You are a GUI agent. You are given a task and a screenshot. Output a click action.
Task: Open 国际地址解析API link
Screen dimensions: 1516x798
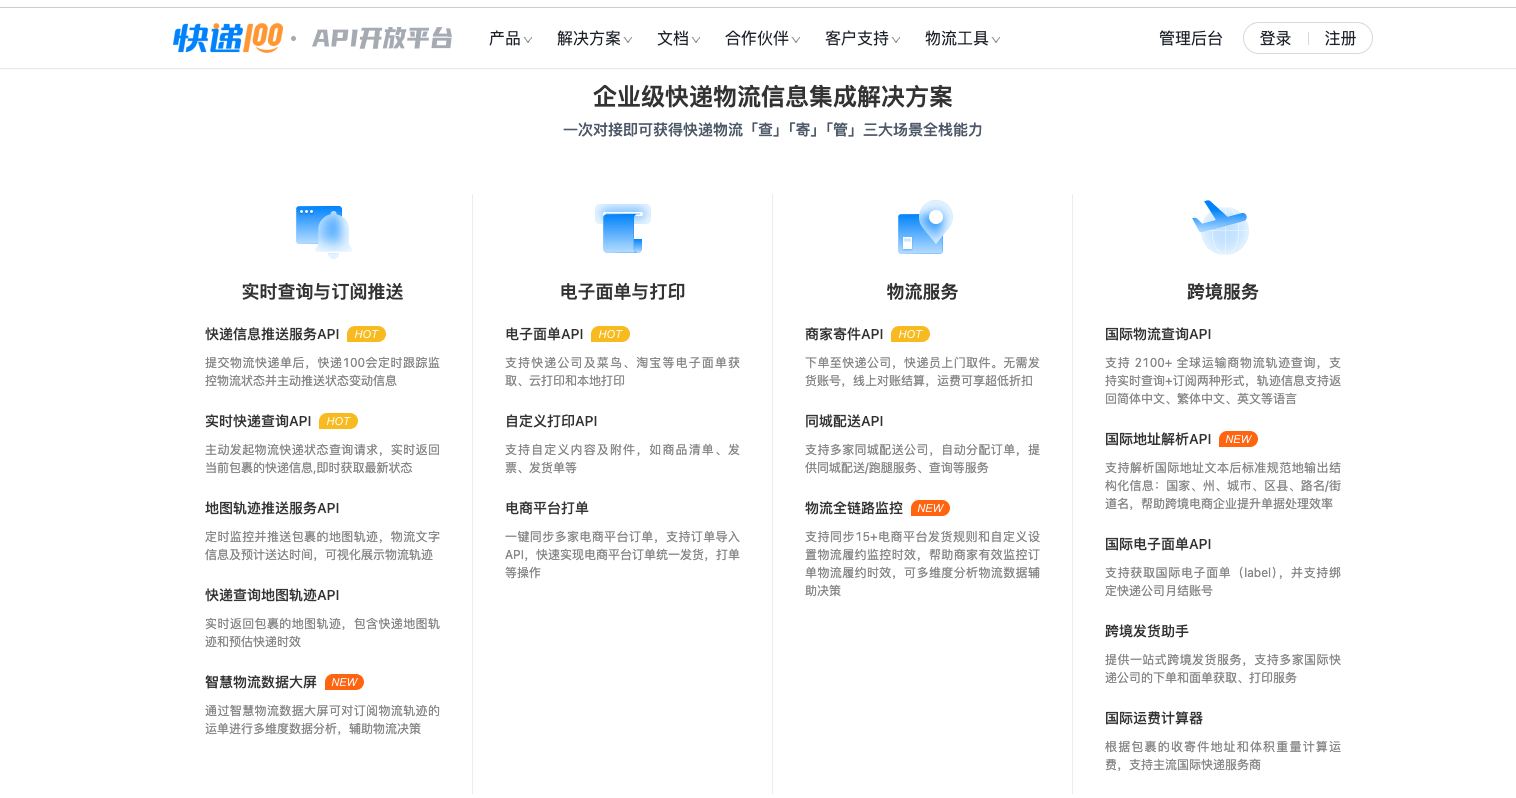pyautogui.click(x=1158, y=439)
